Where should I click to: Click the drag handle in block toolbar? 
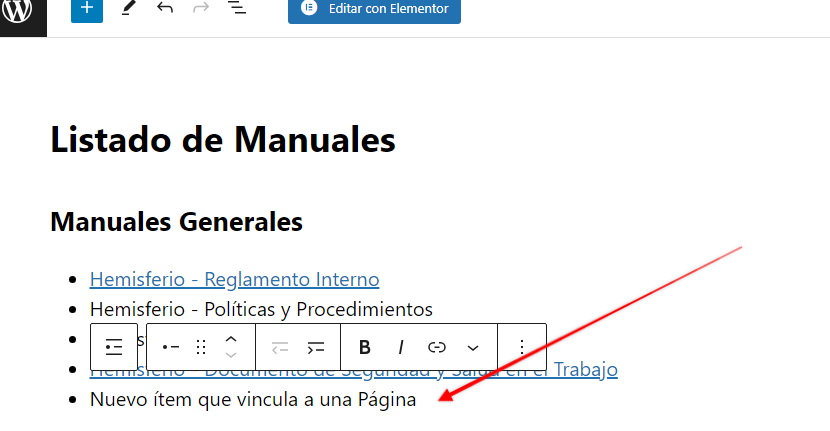(x=201, y=348)
